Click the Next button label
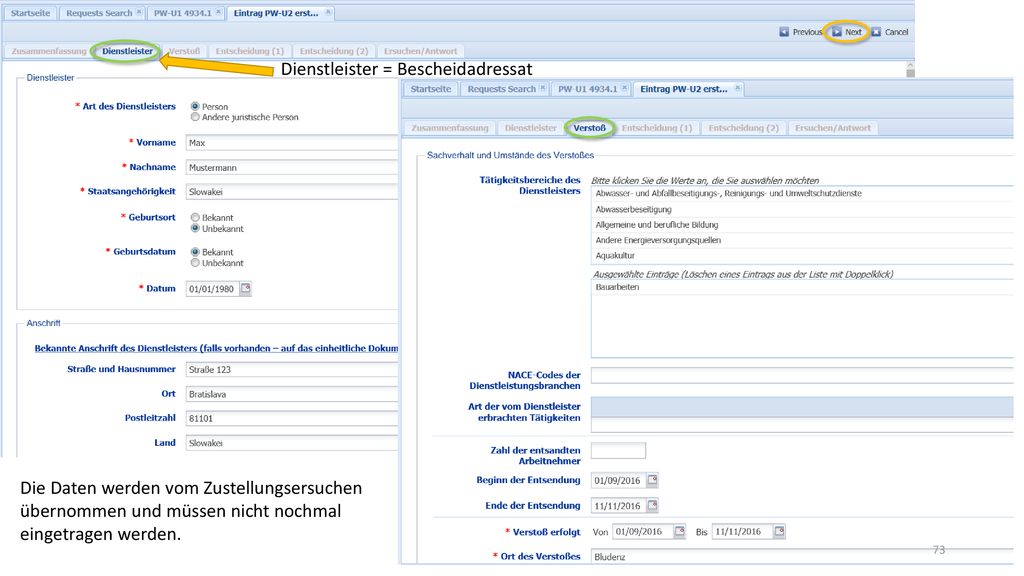 854,32
